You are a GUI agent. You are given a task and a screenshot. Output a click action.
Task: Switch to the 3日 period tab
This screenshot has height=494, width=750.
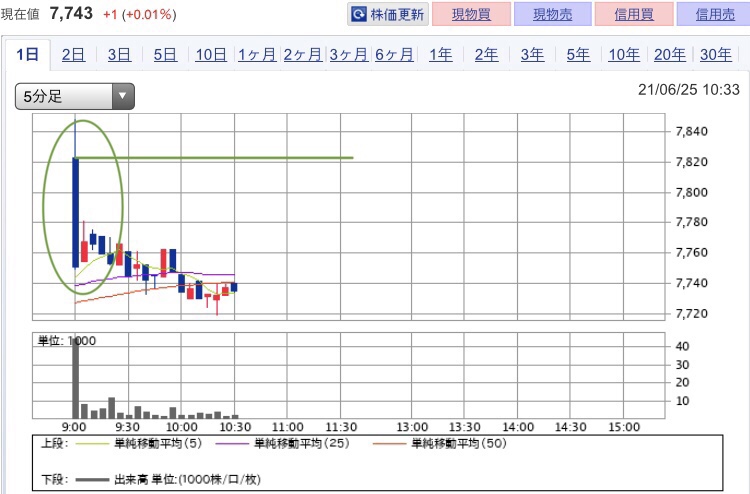click(119, 55)
